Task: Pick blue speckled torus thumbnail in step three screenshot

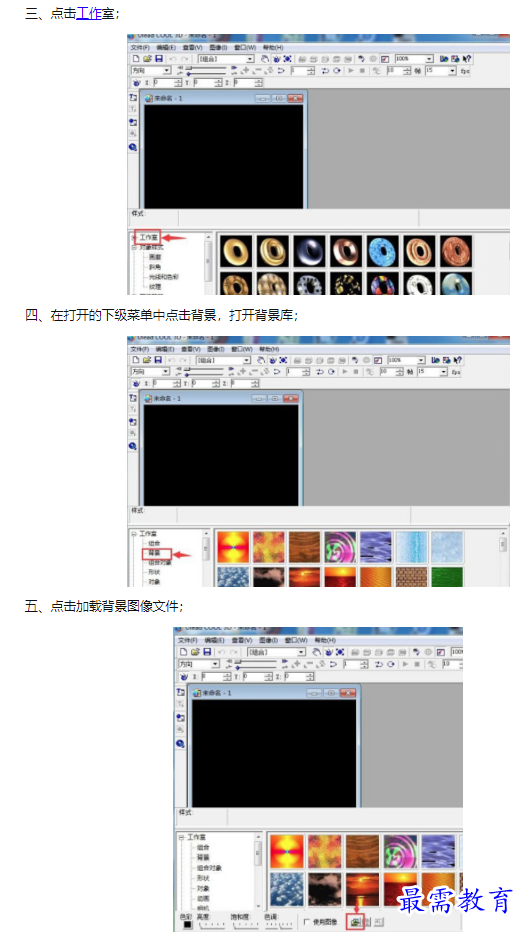Action: point(383,251)
